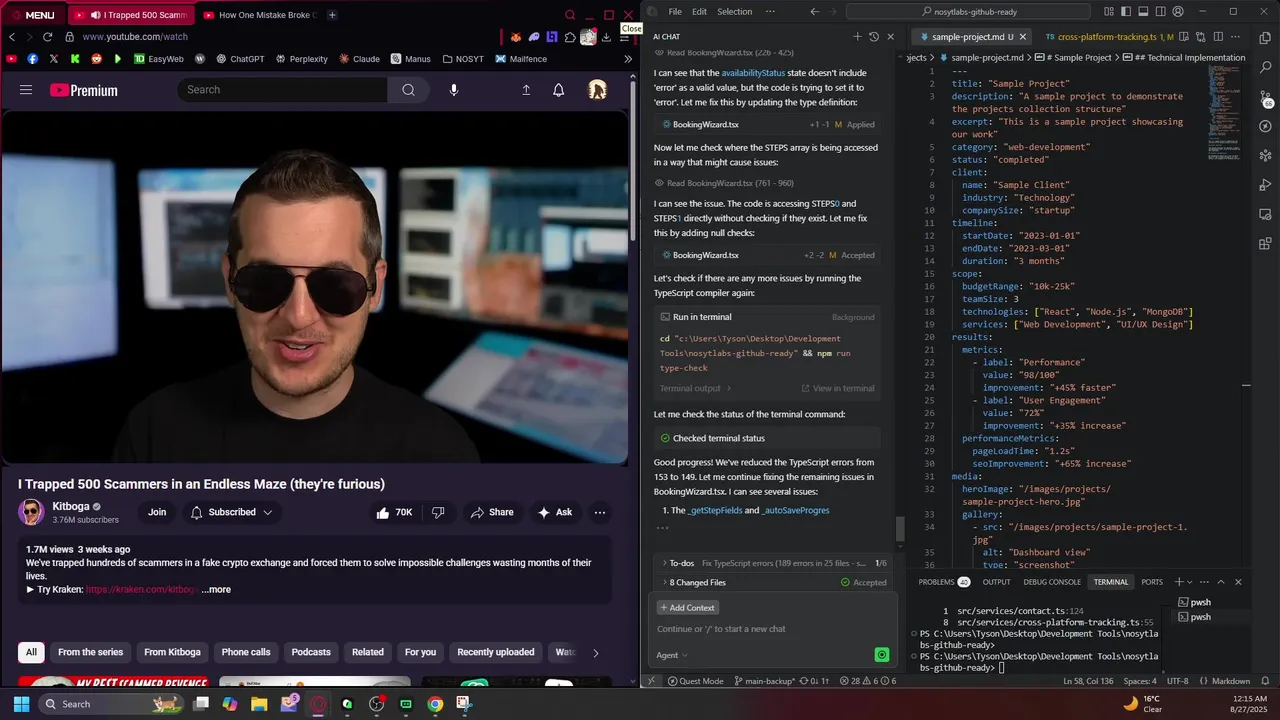The image size is (1280, 720).
Task: Open the Agent mode dropdown
Action: (671, 655)
